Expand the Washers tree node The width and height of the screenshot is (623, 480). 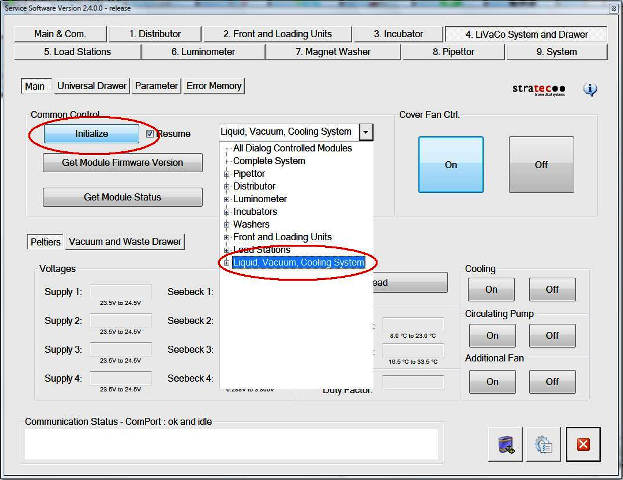click(x=226, y=225)
